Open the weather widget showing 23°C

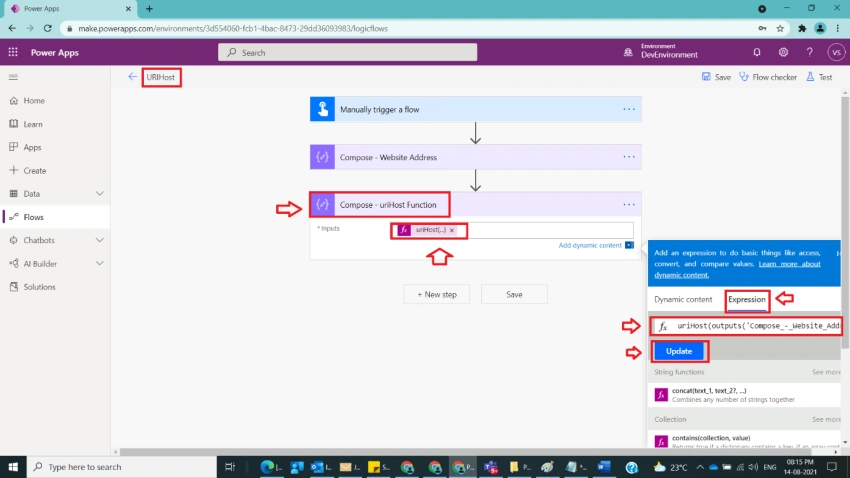tap(671, 467)
